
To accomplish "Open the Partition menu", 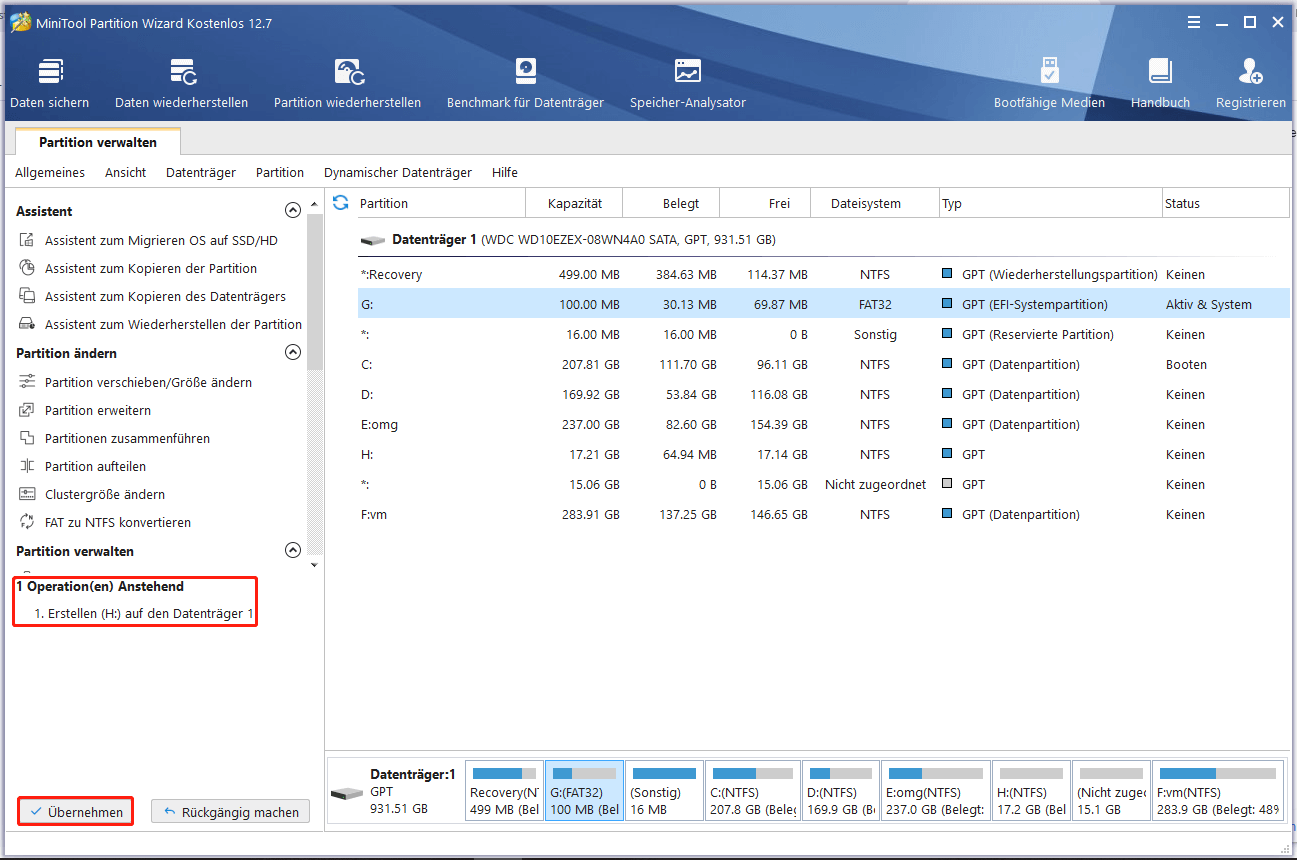I will (x=280, y=173).
